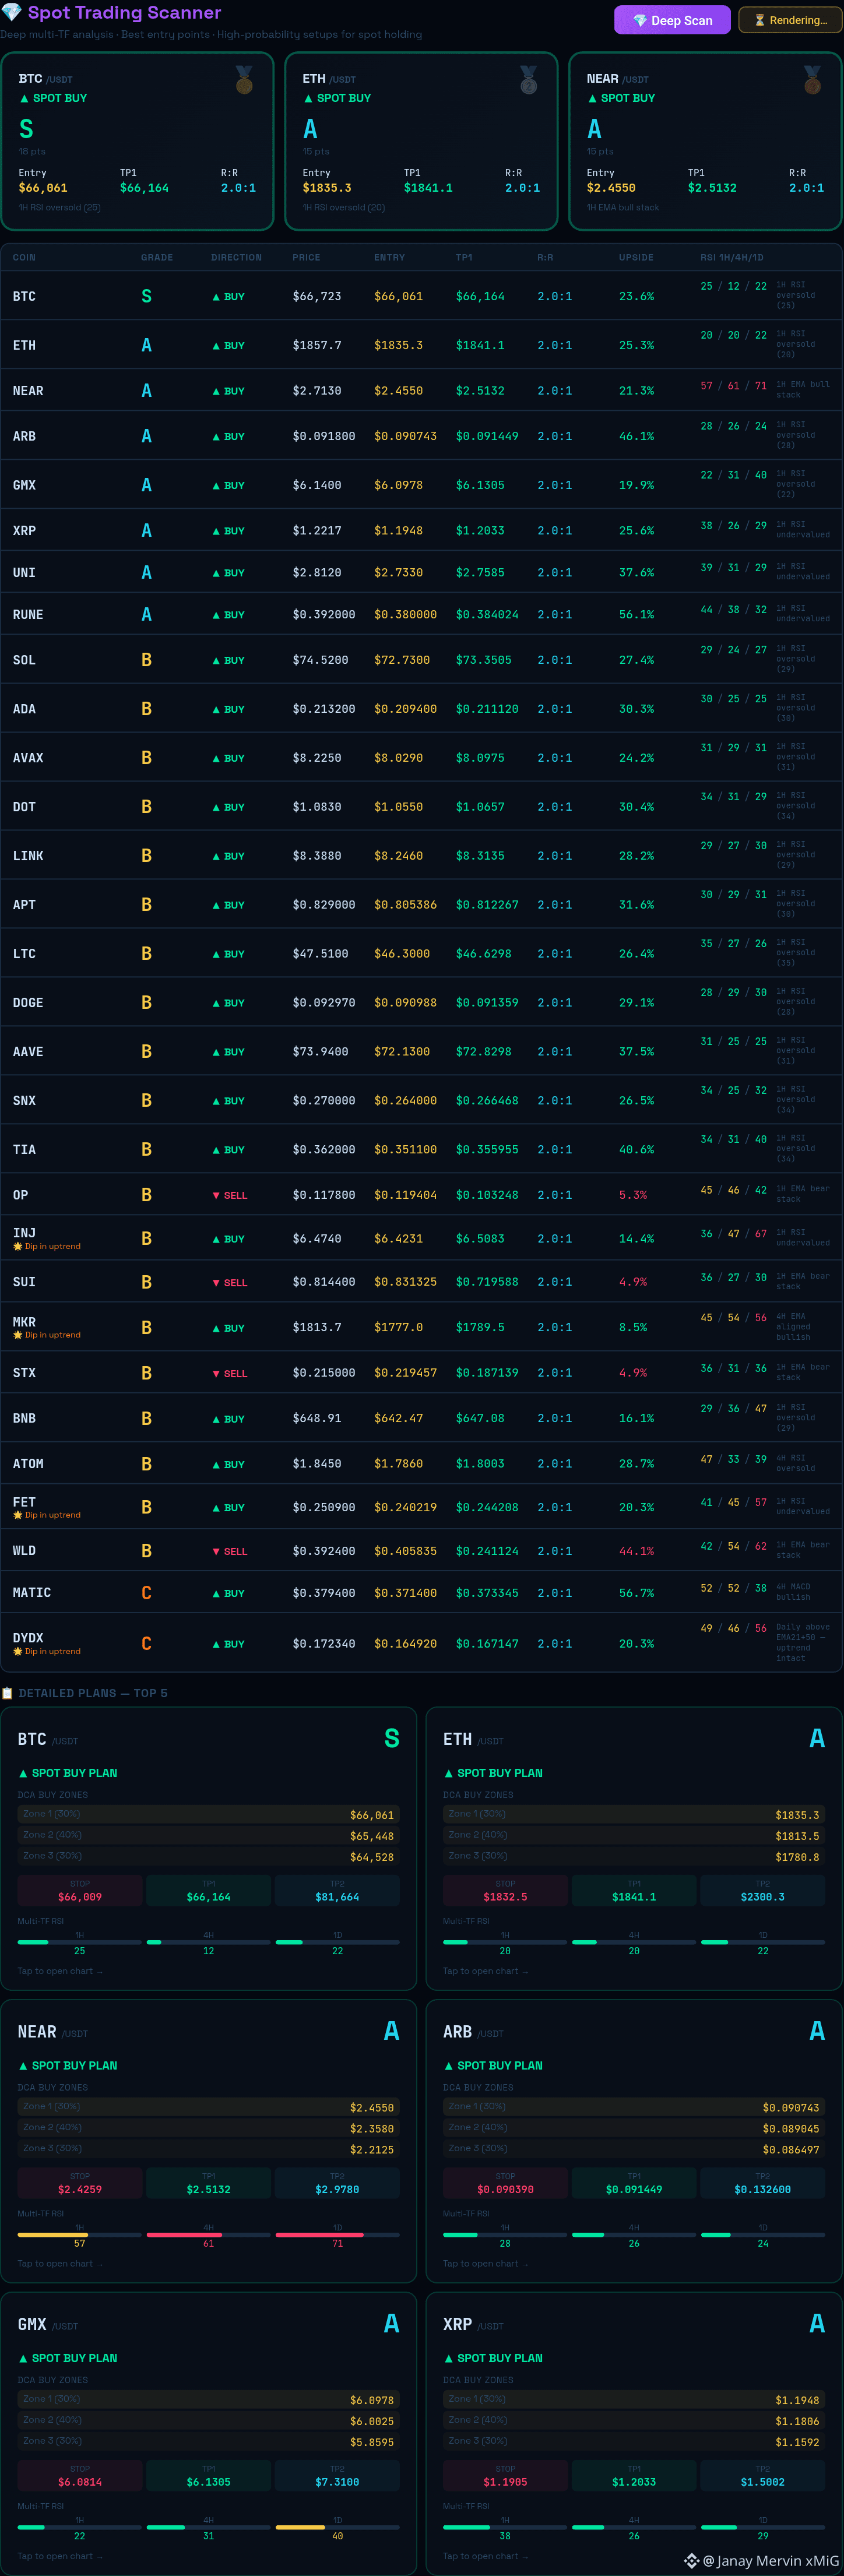Click the XRP row upside value 25.6%

click(x=636, y=531)
